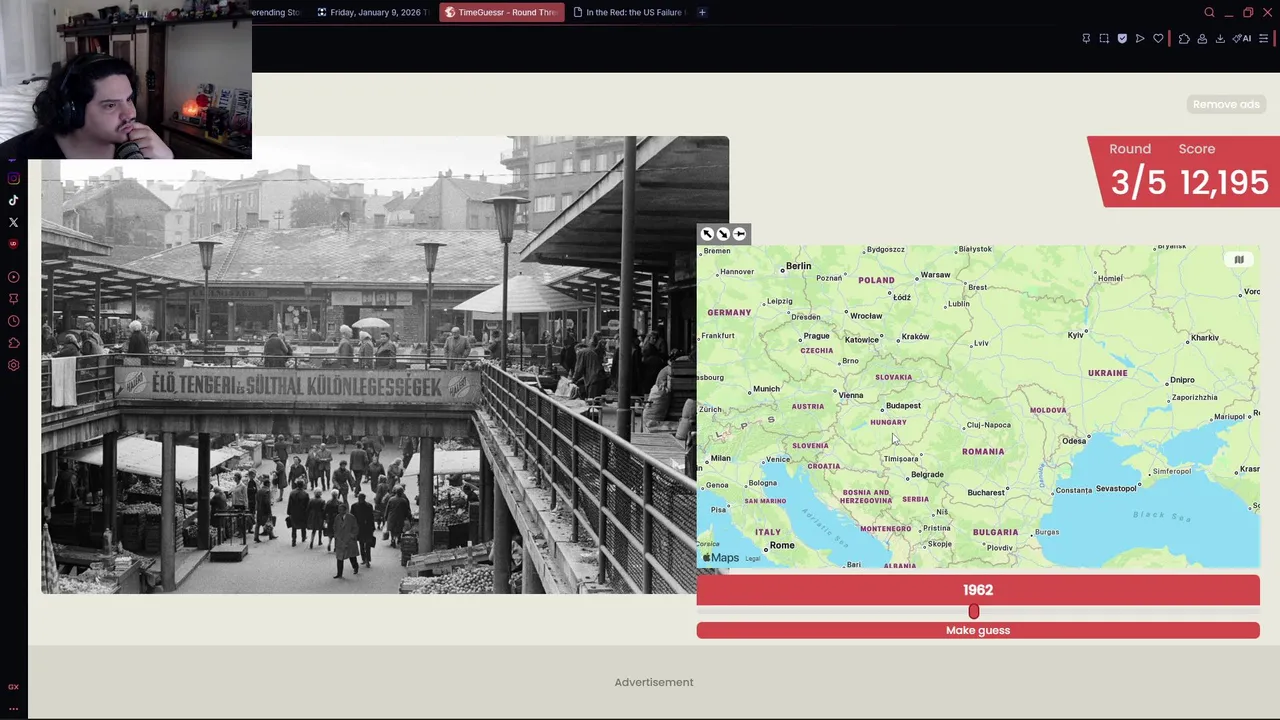This screenshot has width=1280, height=720.
Task: Click Sevastopol on the map
Action: point(1116,488)
